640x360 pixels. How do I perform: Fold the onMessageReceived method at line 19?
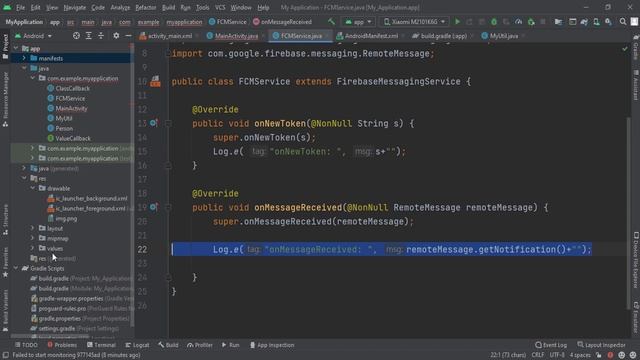[168, 207]
